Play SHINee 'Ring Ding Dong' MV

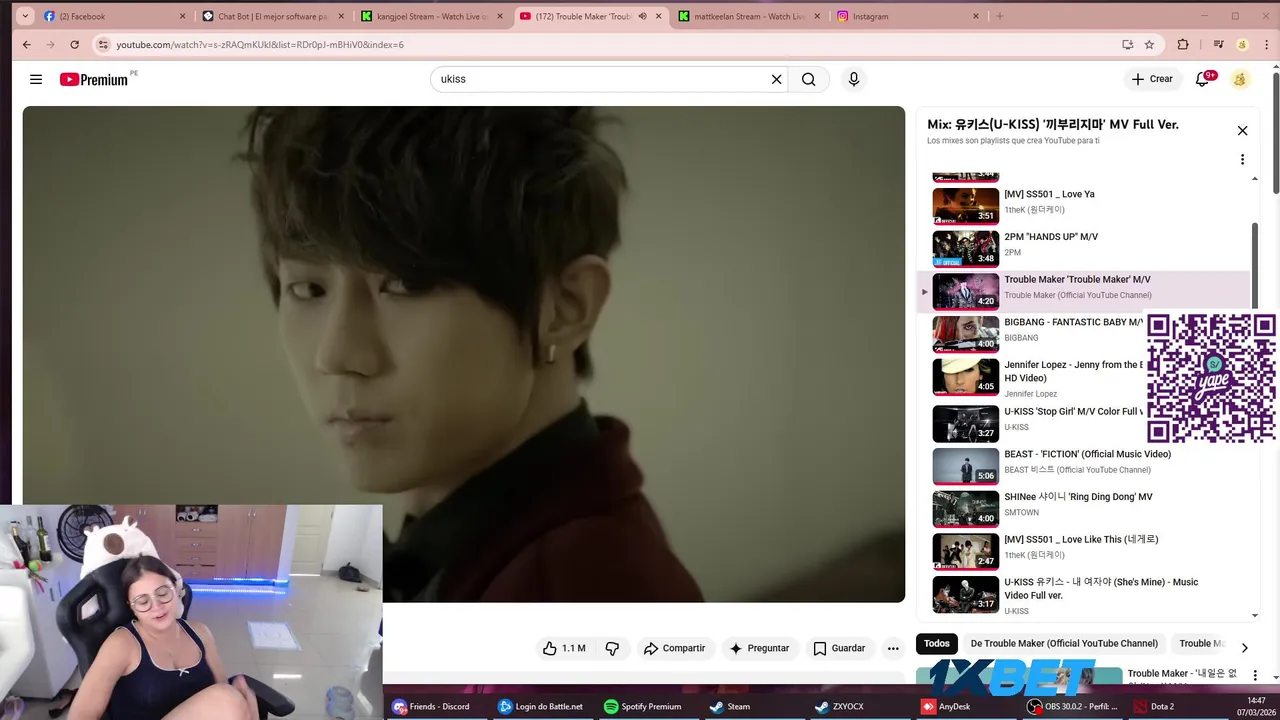[x=1084, y=509]
